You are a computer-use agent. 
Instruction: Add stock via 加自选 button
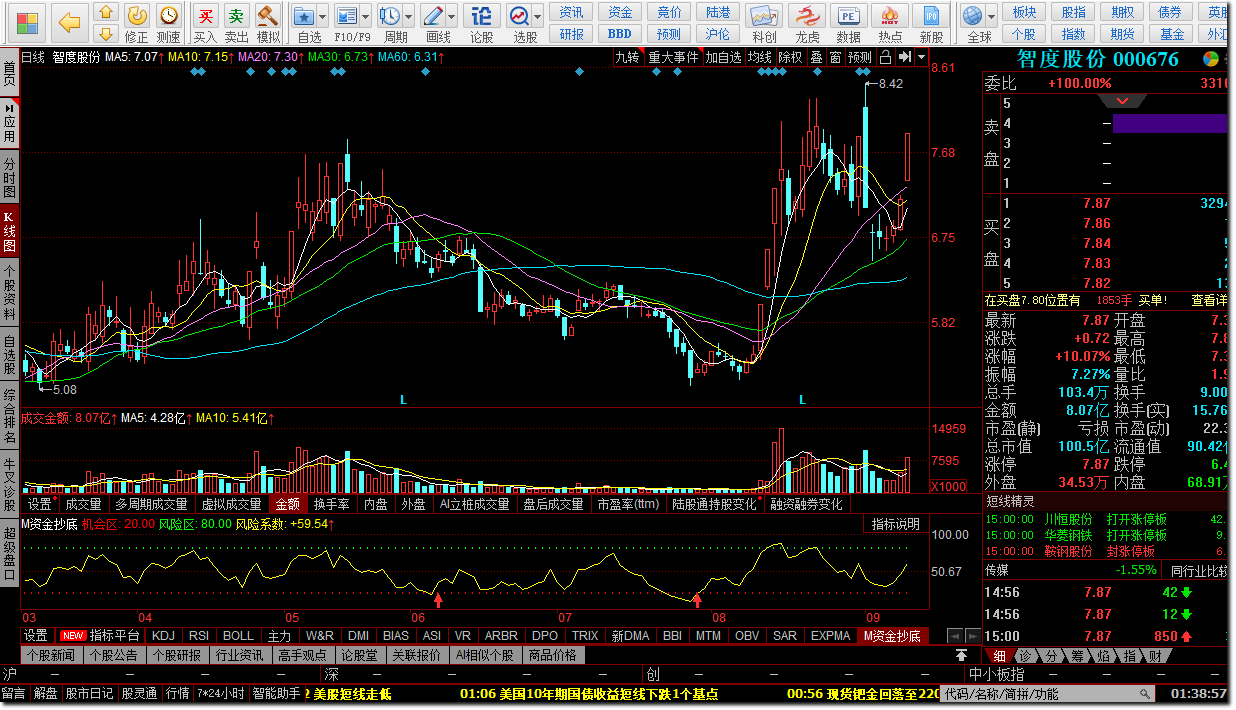coord(723,57)
